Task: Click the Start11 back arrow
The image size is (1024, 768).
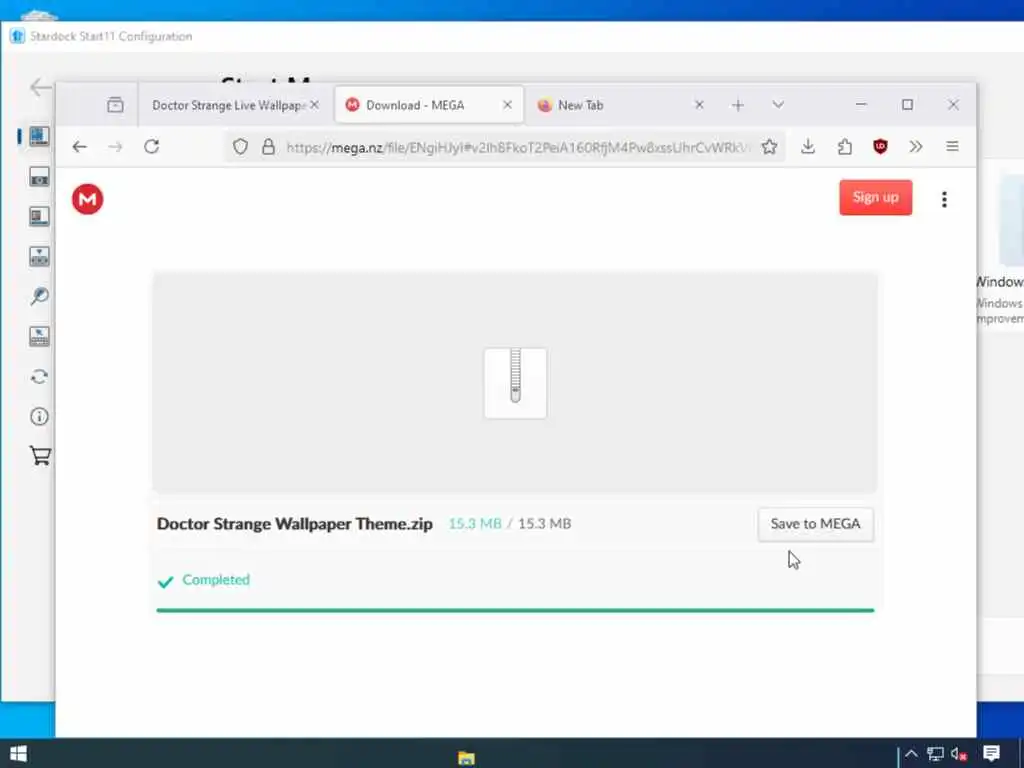Action: 40,87
